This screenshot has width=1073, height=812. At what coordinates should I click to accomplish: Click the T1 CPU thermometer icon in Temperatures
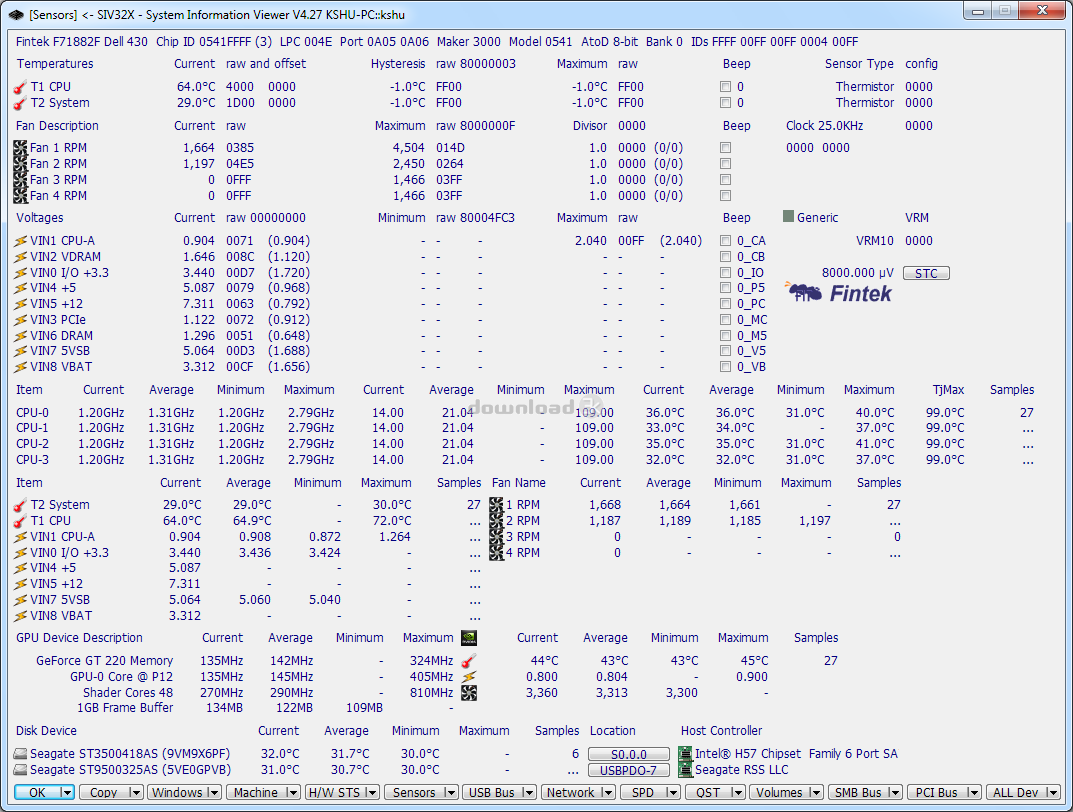[20, 88]
